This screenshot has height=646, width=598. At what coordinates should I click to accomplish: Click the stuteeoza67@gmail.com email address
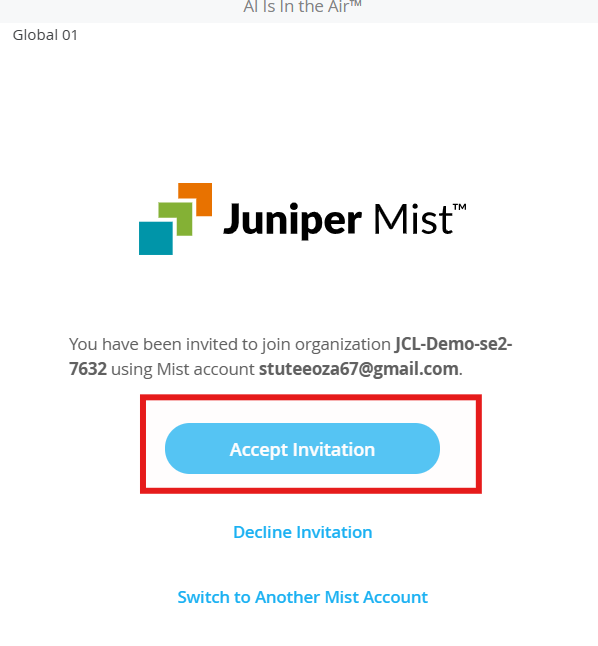[x=359, y=369]
